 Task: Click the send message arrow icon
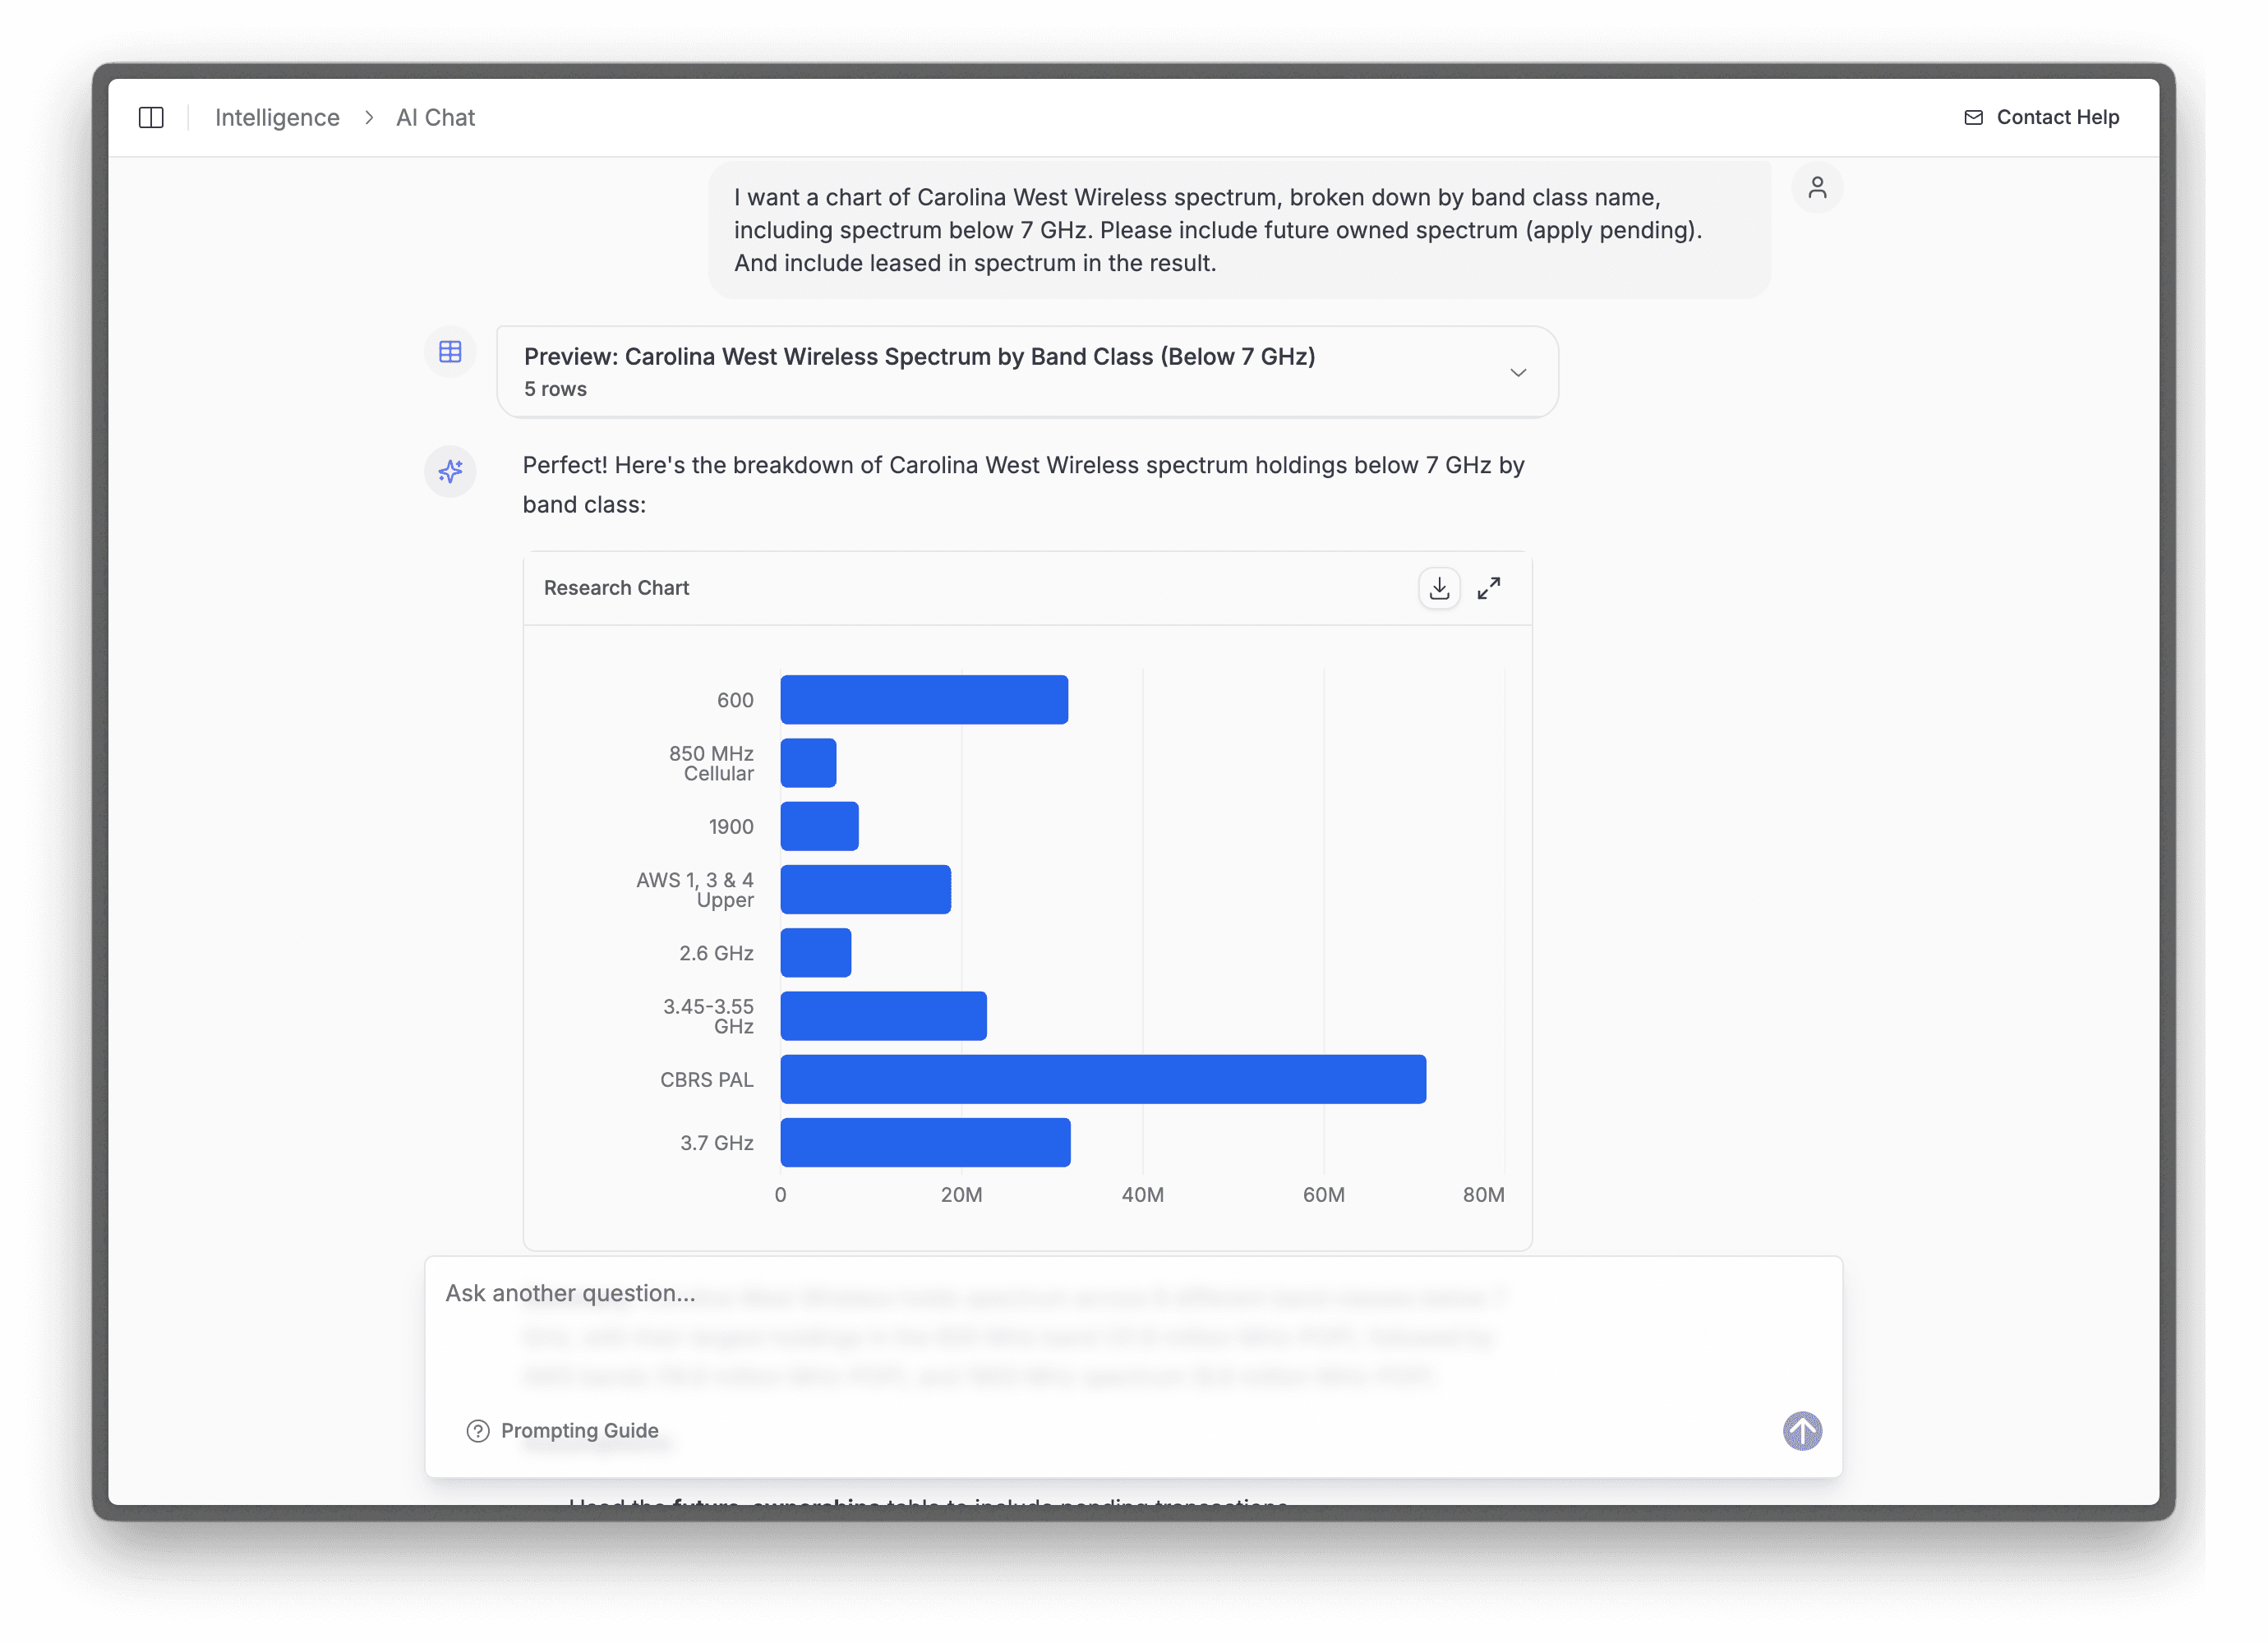[x=1801, y=1431]
